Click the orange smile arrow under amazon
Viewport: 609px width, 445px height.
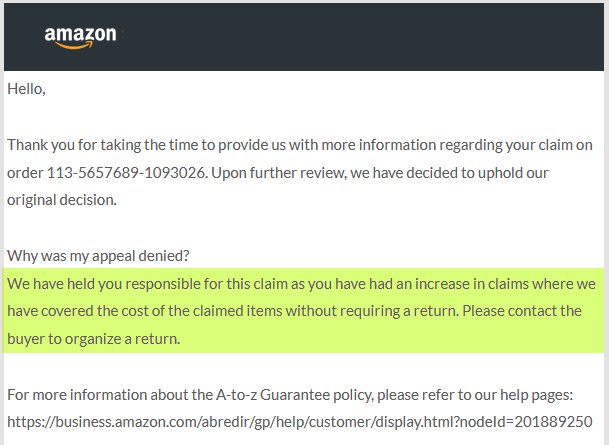click(x=75, y=45)
